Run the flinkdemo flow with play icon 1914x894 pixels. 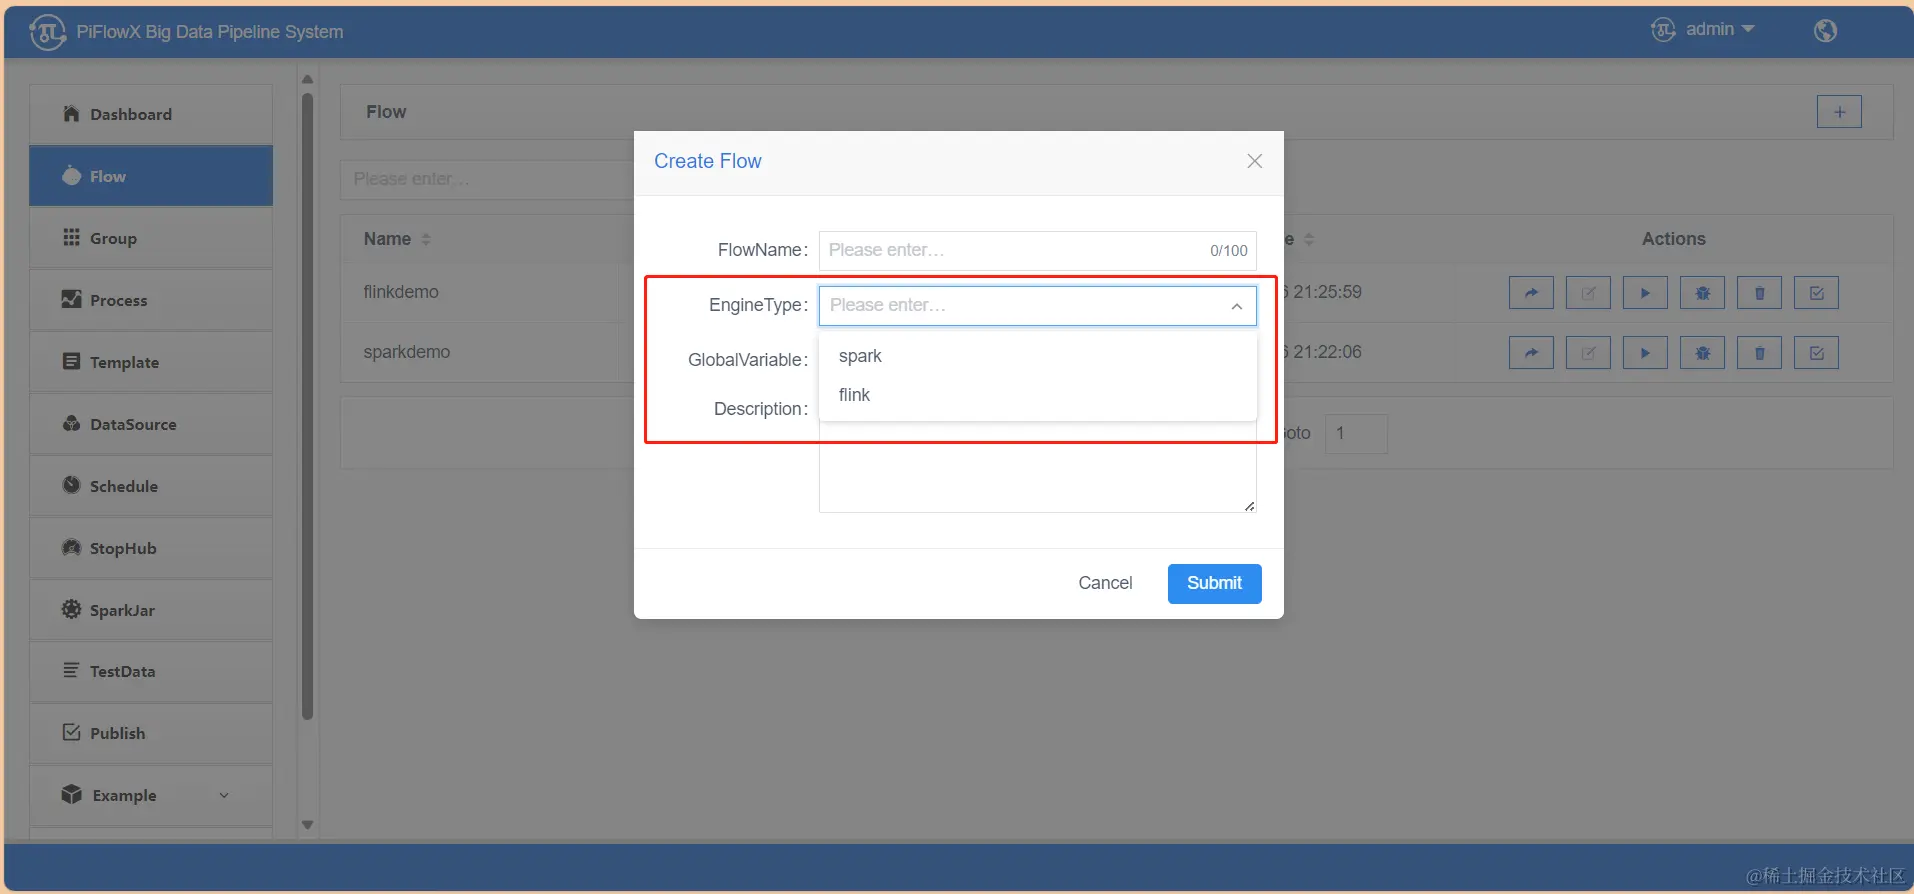(1645, 293)
